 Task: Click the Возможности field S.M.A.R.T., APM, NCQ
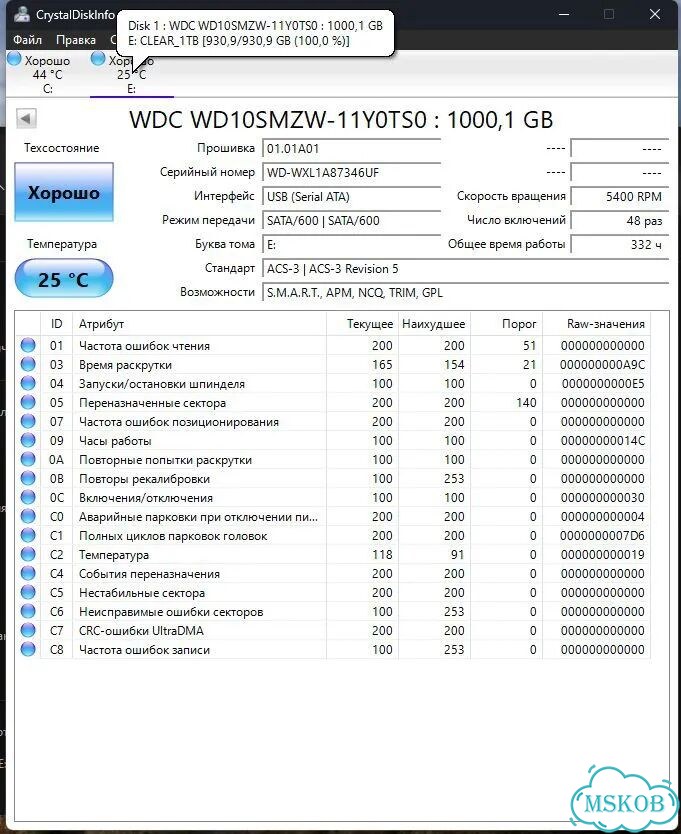point(466,293)
